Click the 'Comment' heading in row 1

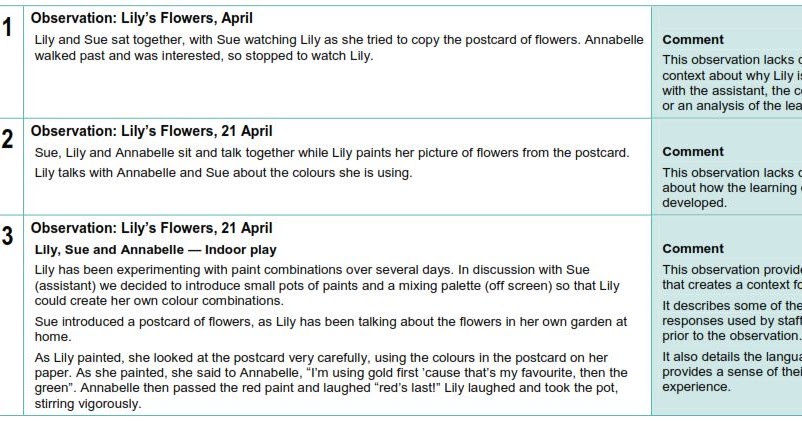(693, 40)
